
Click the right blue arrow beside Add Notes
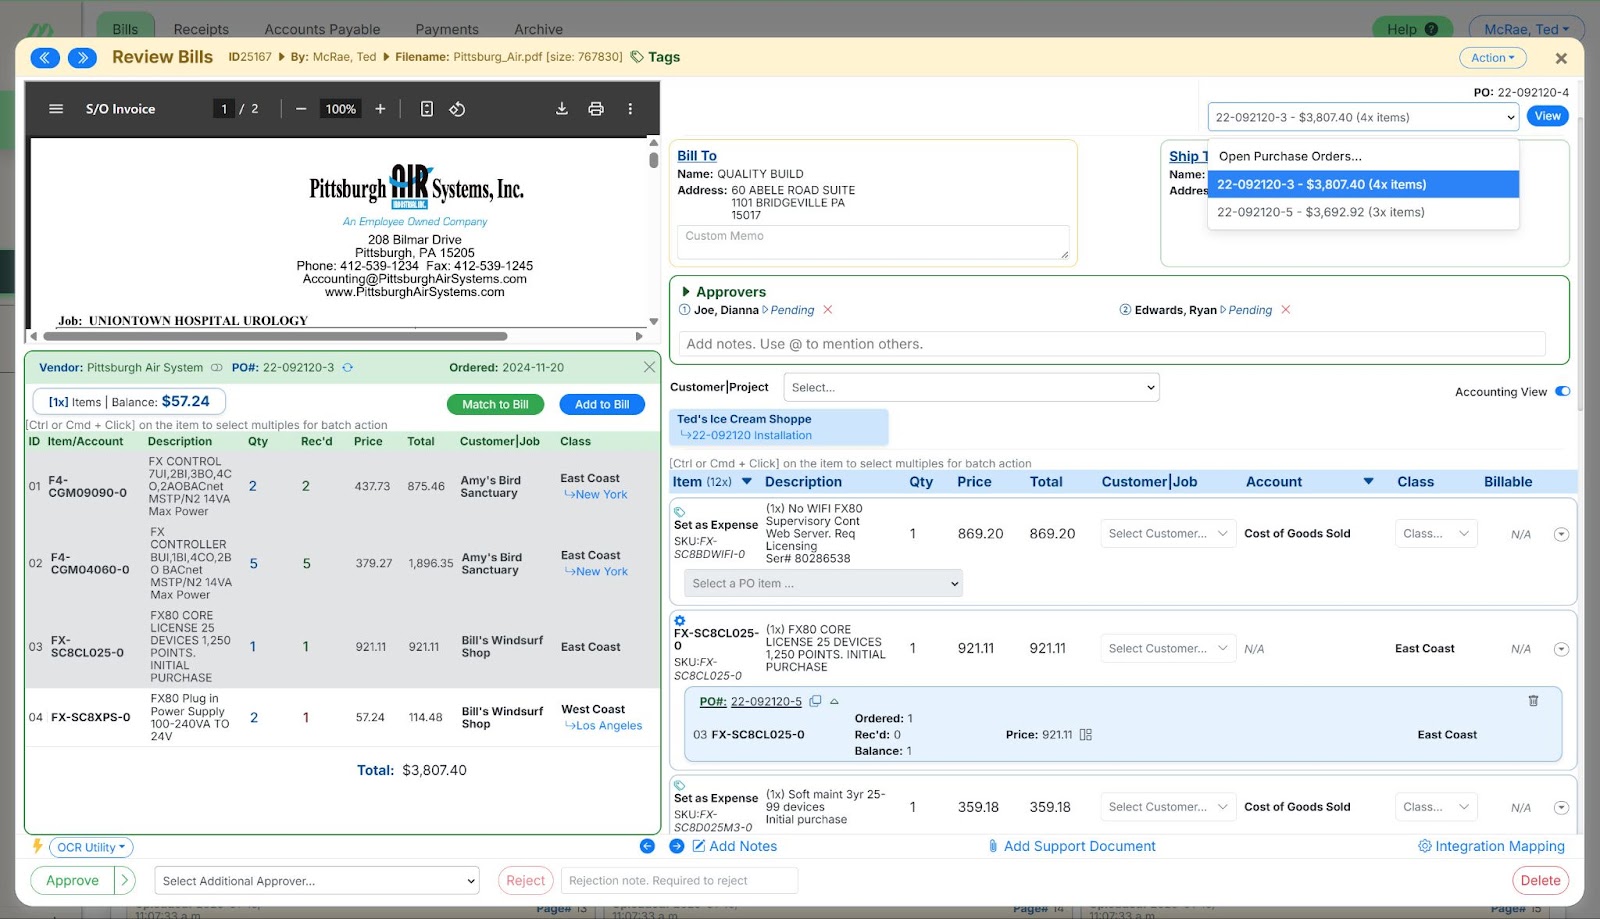tap(677, 846)
